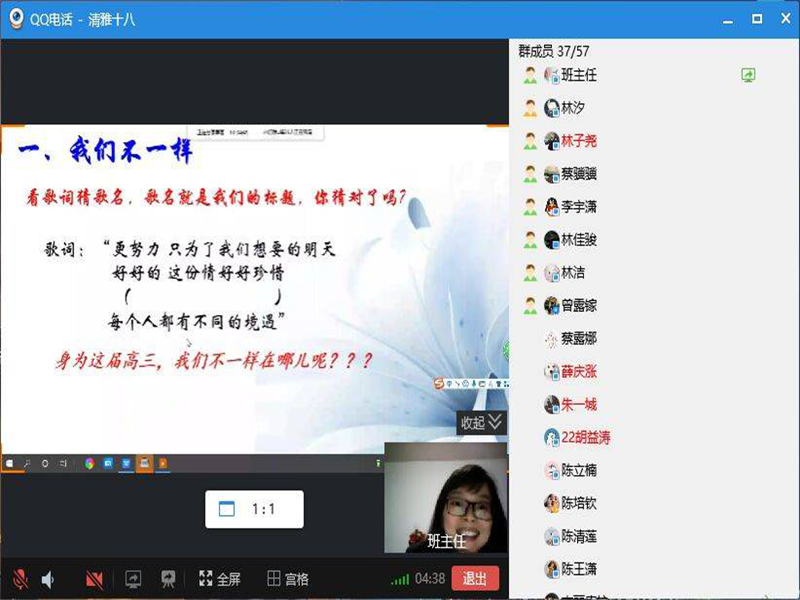Open 朱一城's avatar in member list
Viewport: 800px width, 600px height.
click(552, 405)
